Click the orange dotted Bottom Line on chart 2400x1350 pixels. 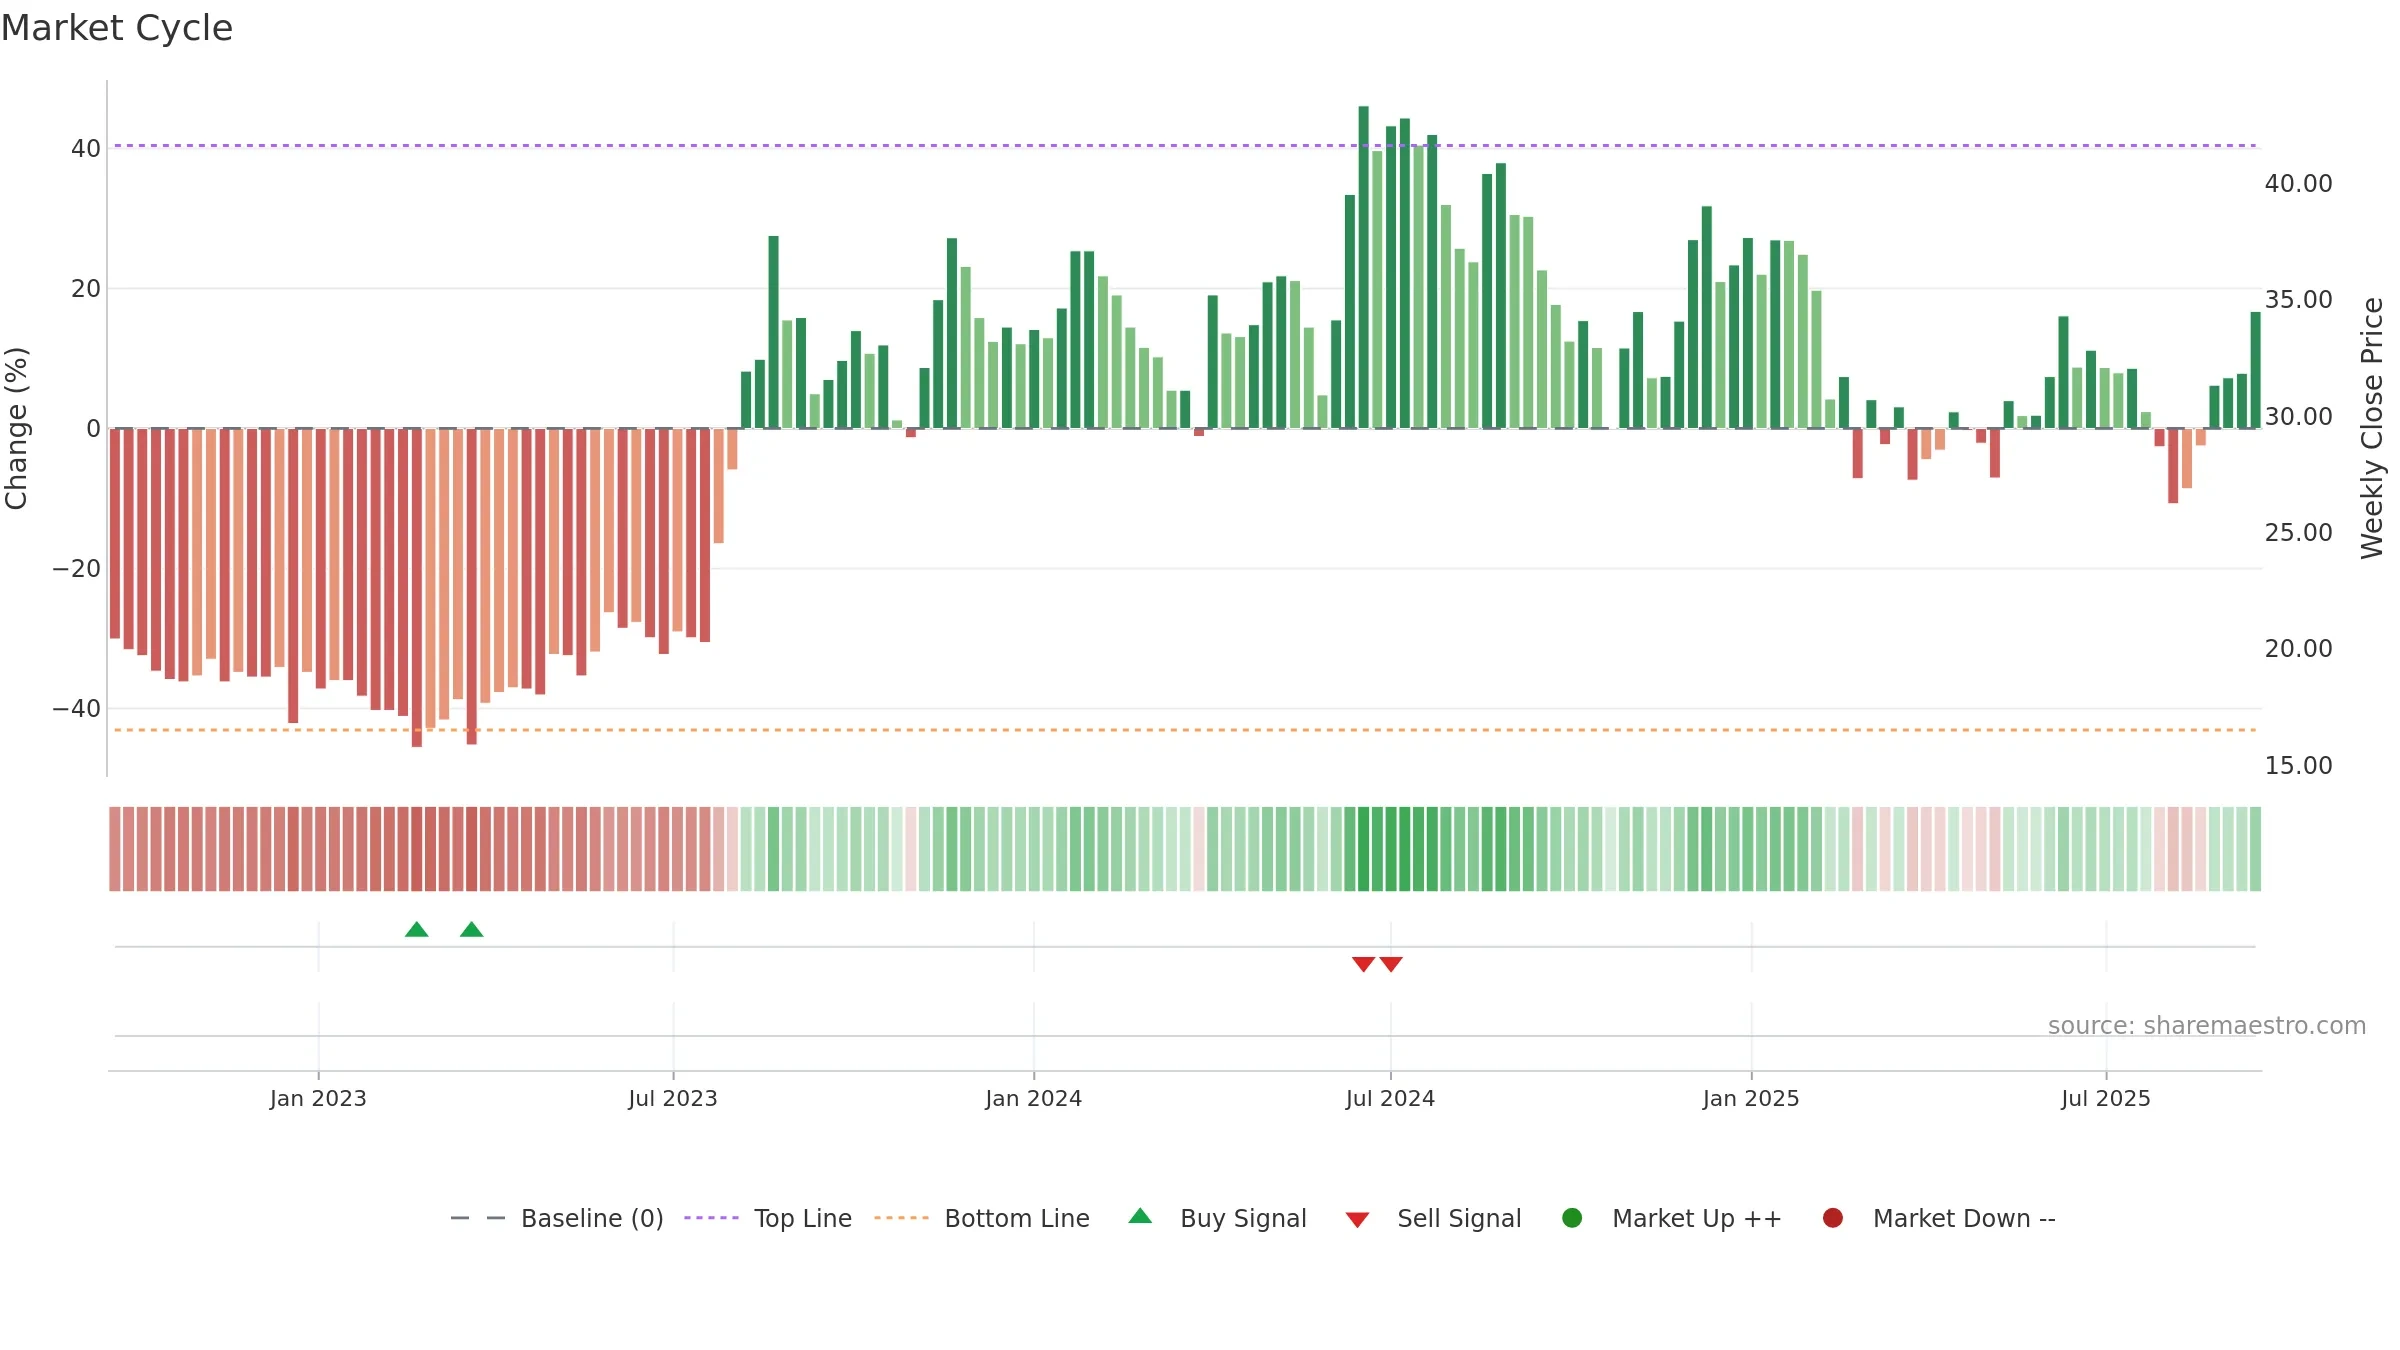(x=1185, y=730)
